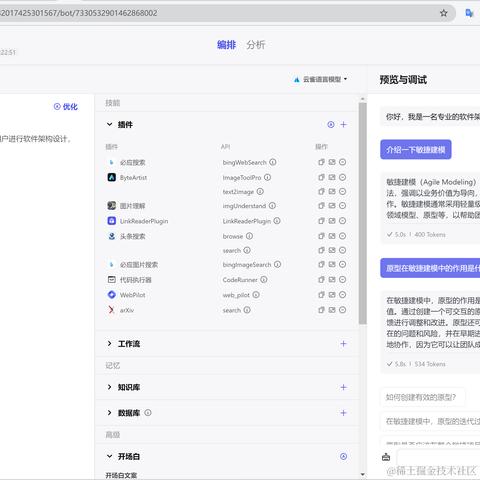The image size is (480, 480).
Task: Show info for web_pilot API
Action: coord(256,295)
